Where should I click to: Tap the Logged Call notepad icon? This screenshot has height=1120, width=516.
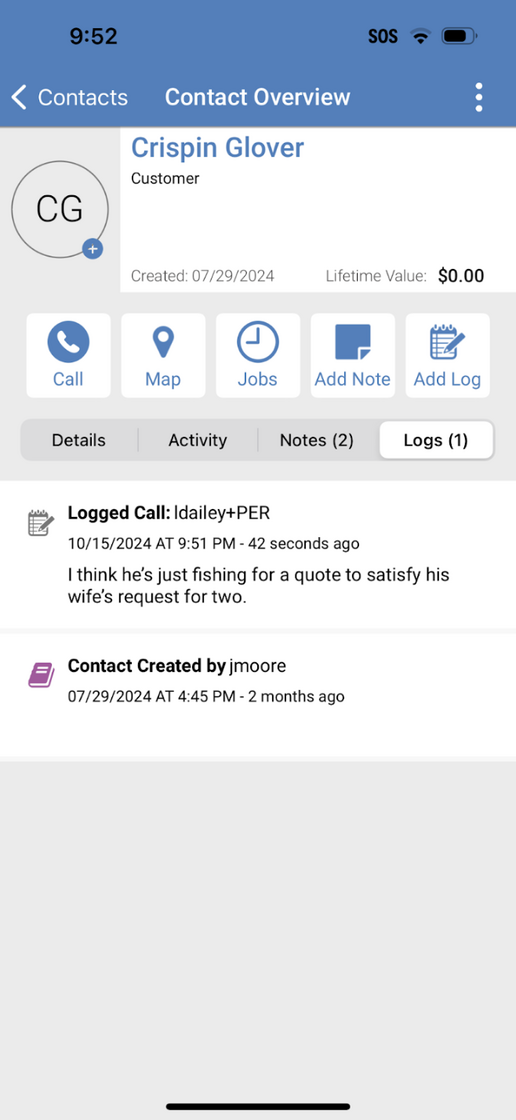(40, 523)
